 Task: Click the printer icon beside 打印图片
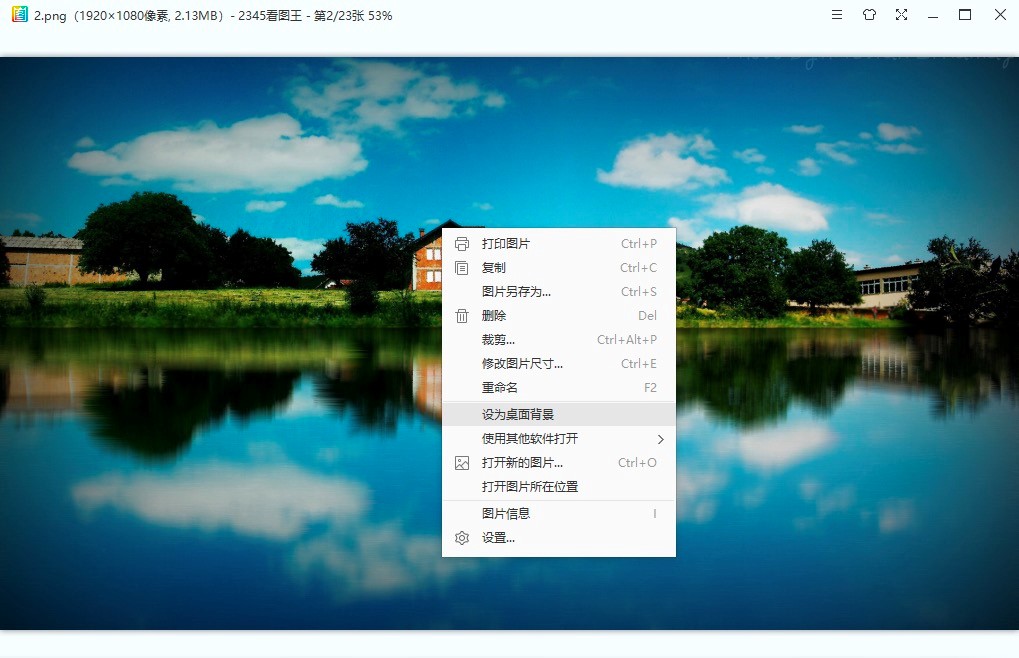click(461, 244)
